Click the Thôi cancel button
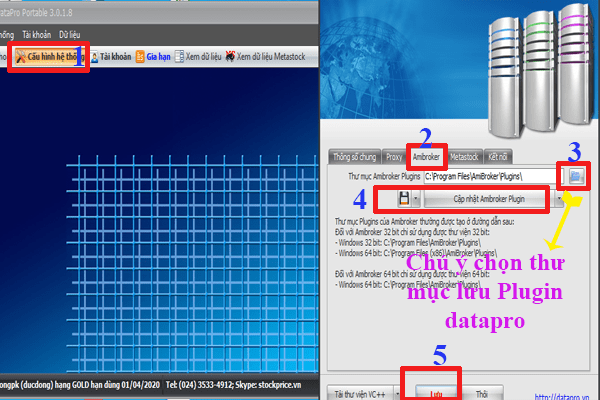This screenshot has height=400, width=600. point(482,394)
